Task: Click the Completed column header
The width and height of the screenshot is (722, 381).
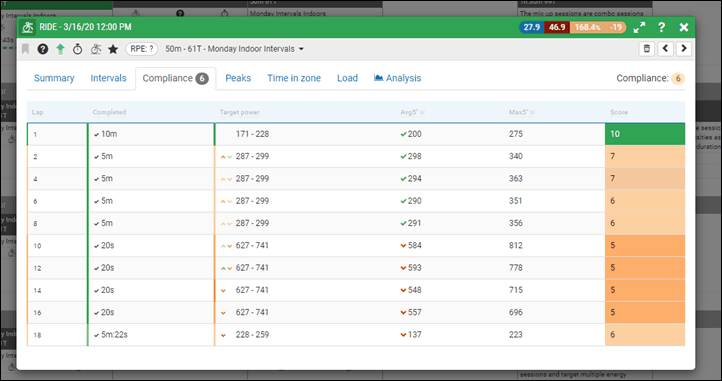Action: coord(109,112)
